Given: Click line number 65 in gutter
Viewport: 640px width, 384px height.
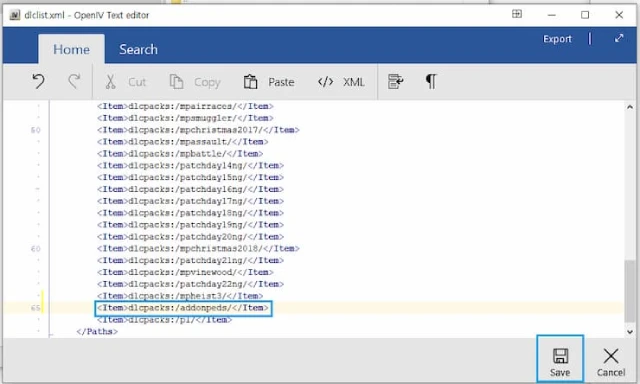Looking at the screenshot, I should (x=36, y=308).
